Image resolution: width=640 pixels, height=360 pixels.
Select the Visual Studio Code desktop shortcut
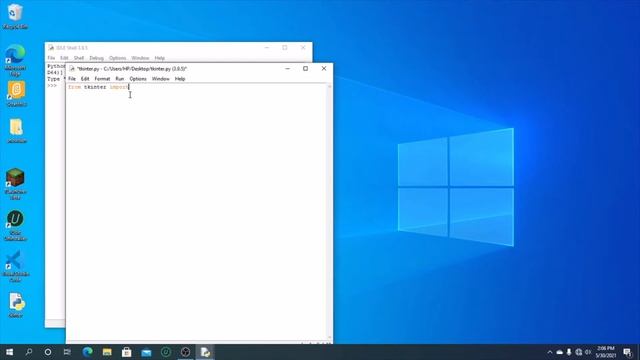click(x=15, y=266)
